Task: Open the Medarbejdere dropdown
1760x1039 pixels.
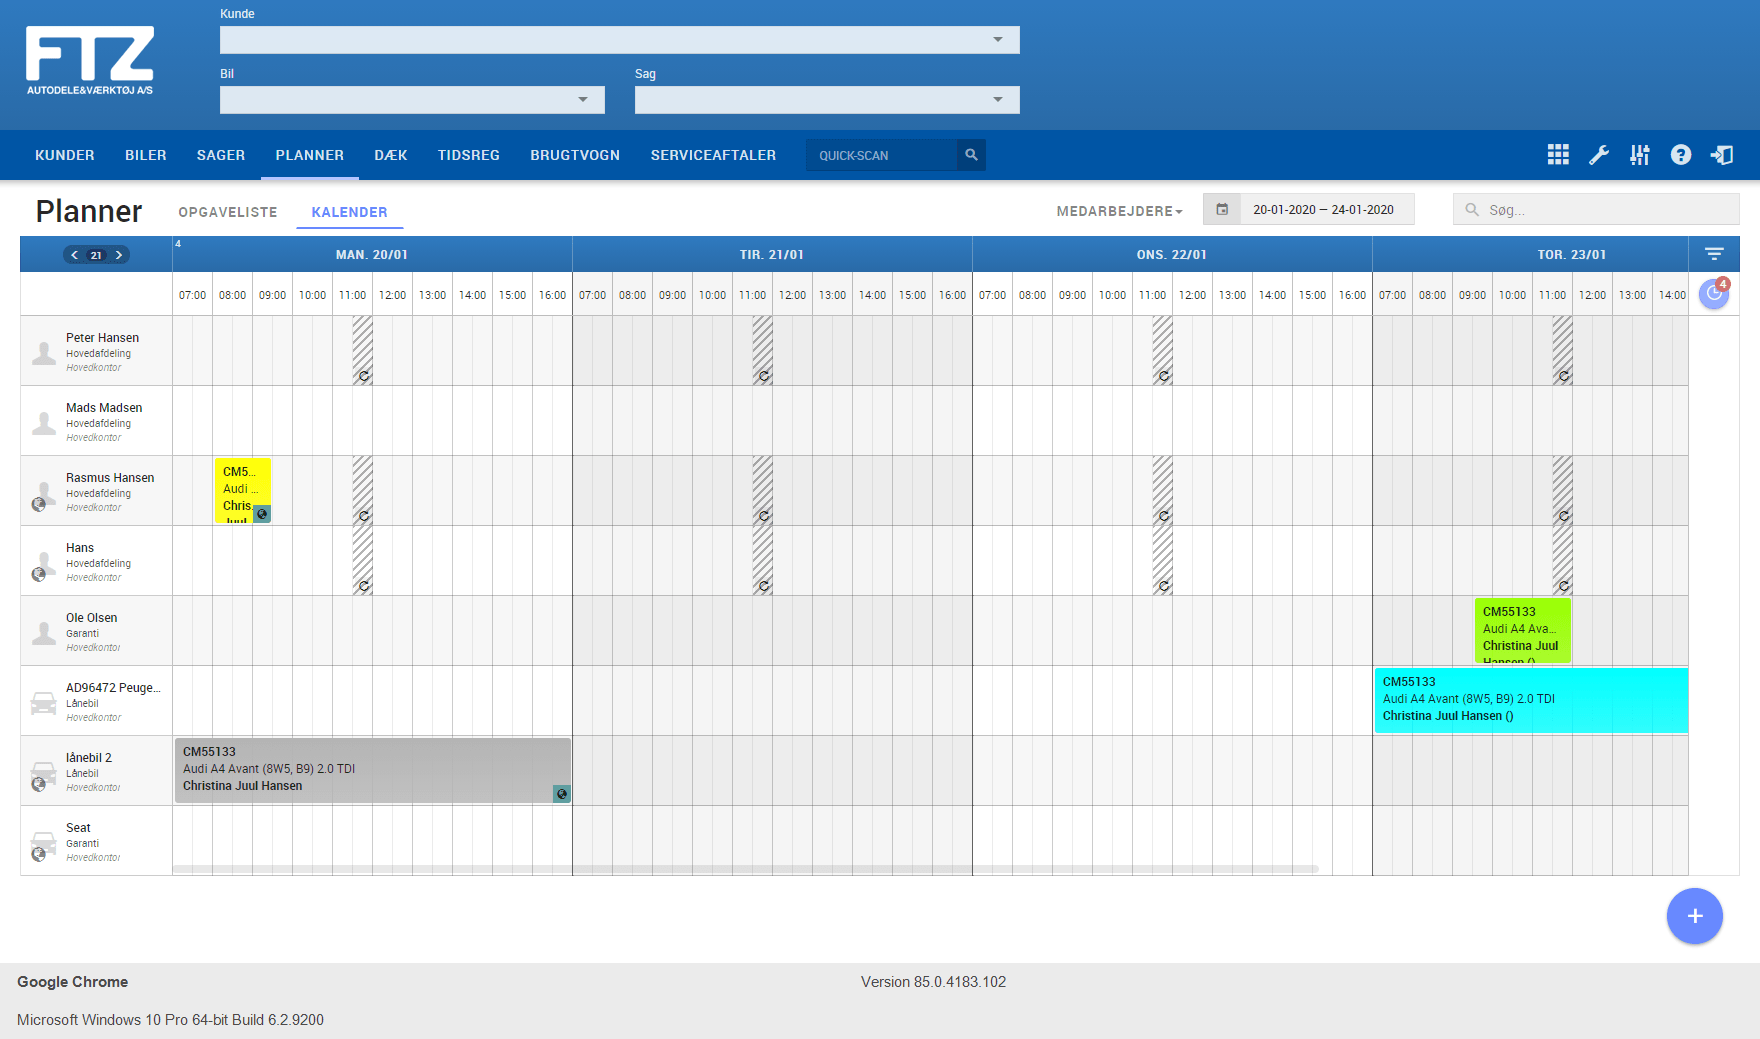Action: 1119,211
